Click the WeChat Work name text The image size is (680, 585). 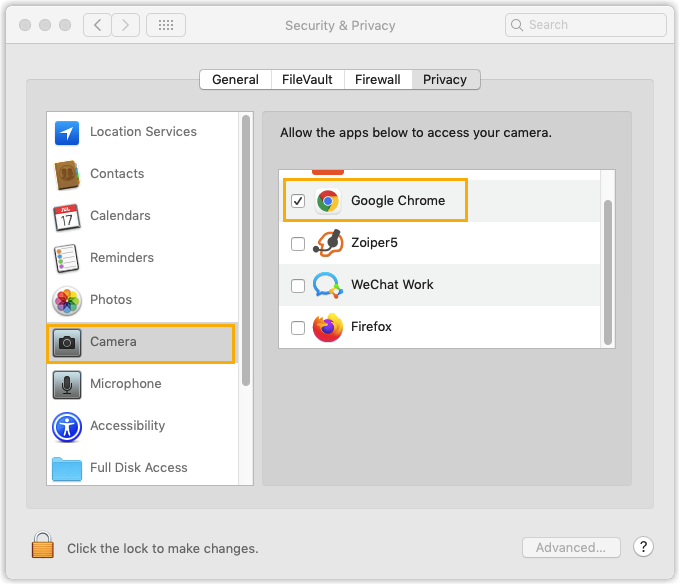click(x=392, y=285)
